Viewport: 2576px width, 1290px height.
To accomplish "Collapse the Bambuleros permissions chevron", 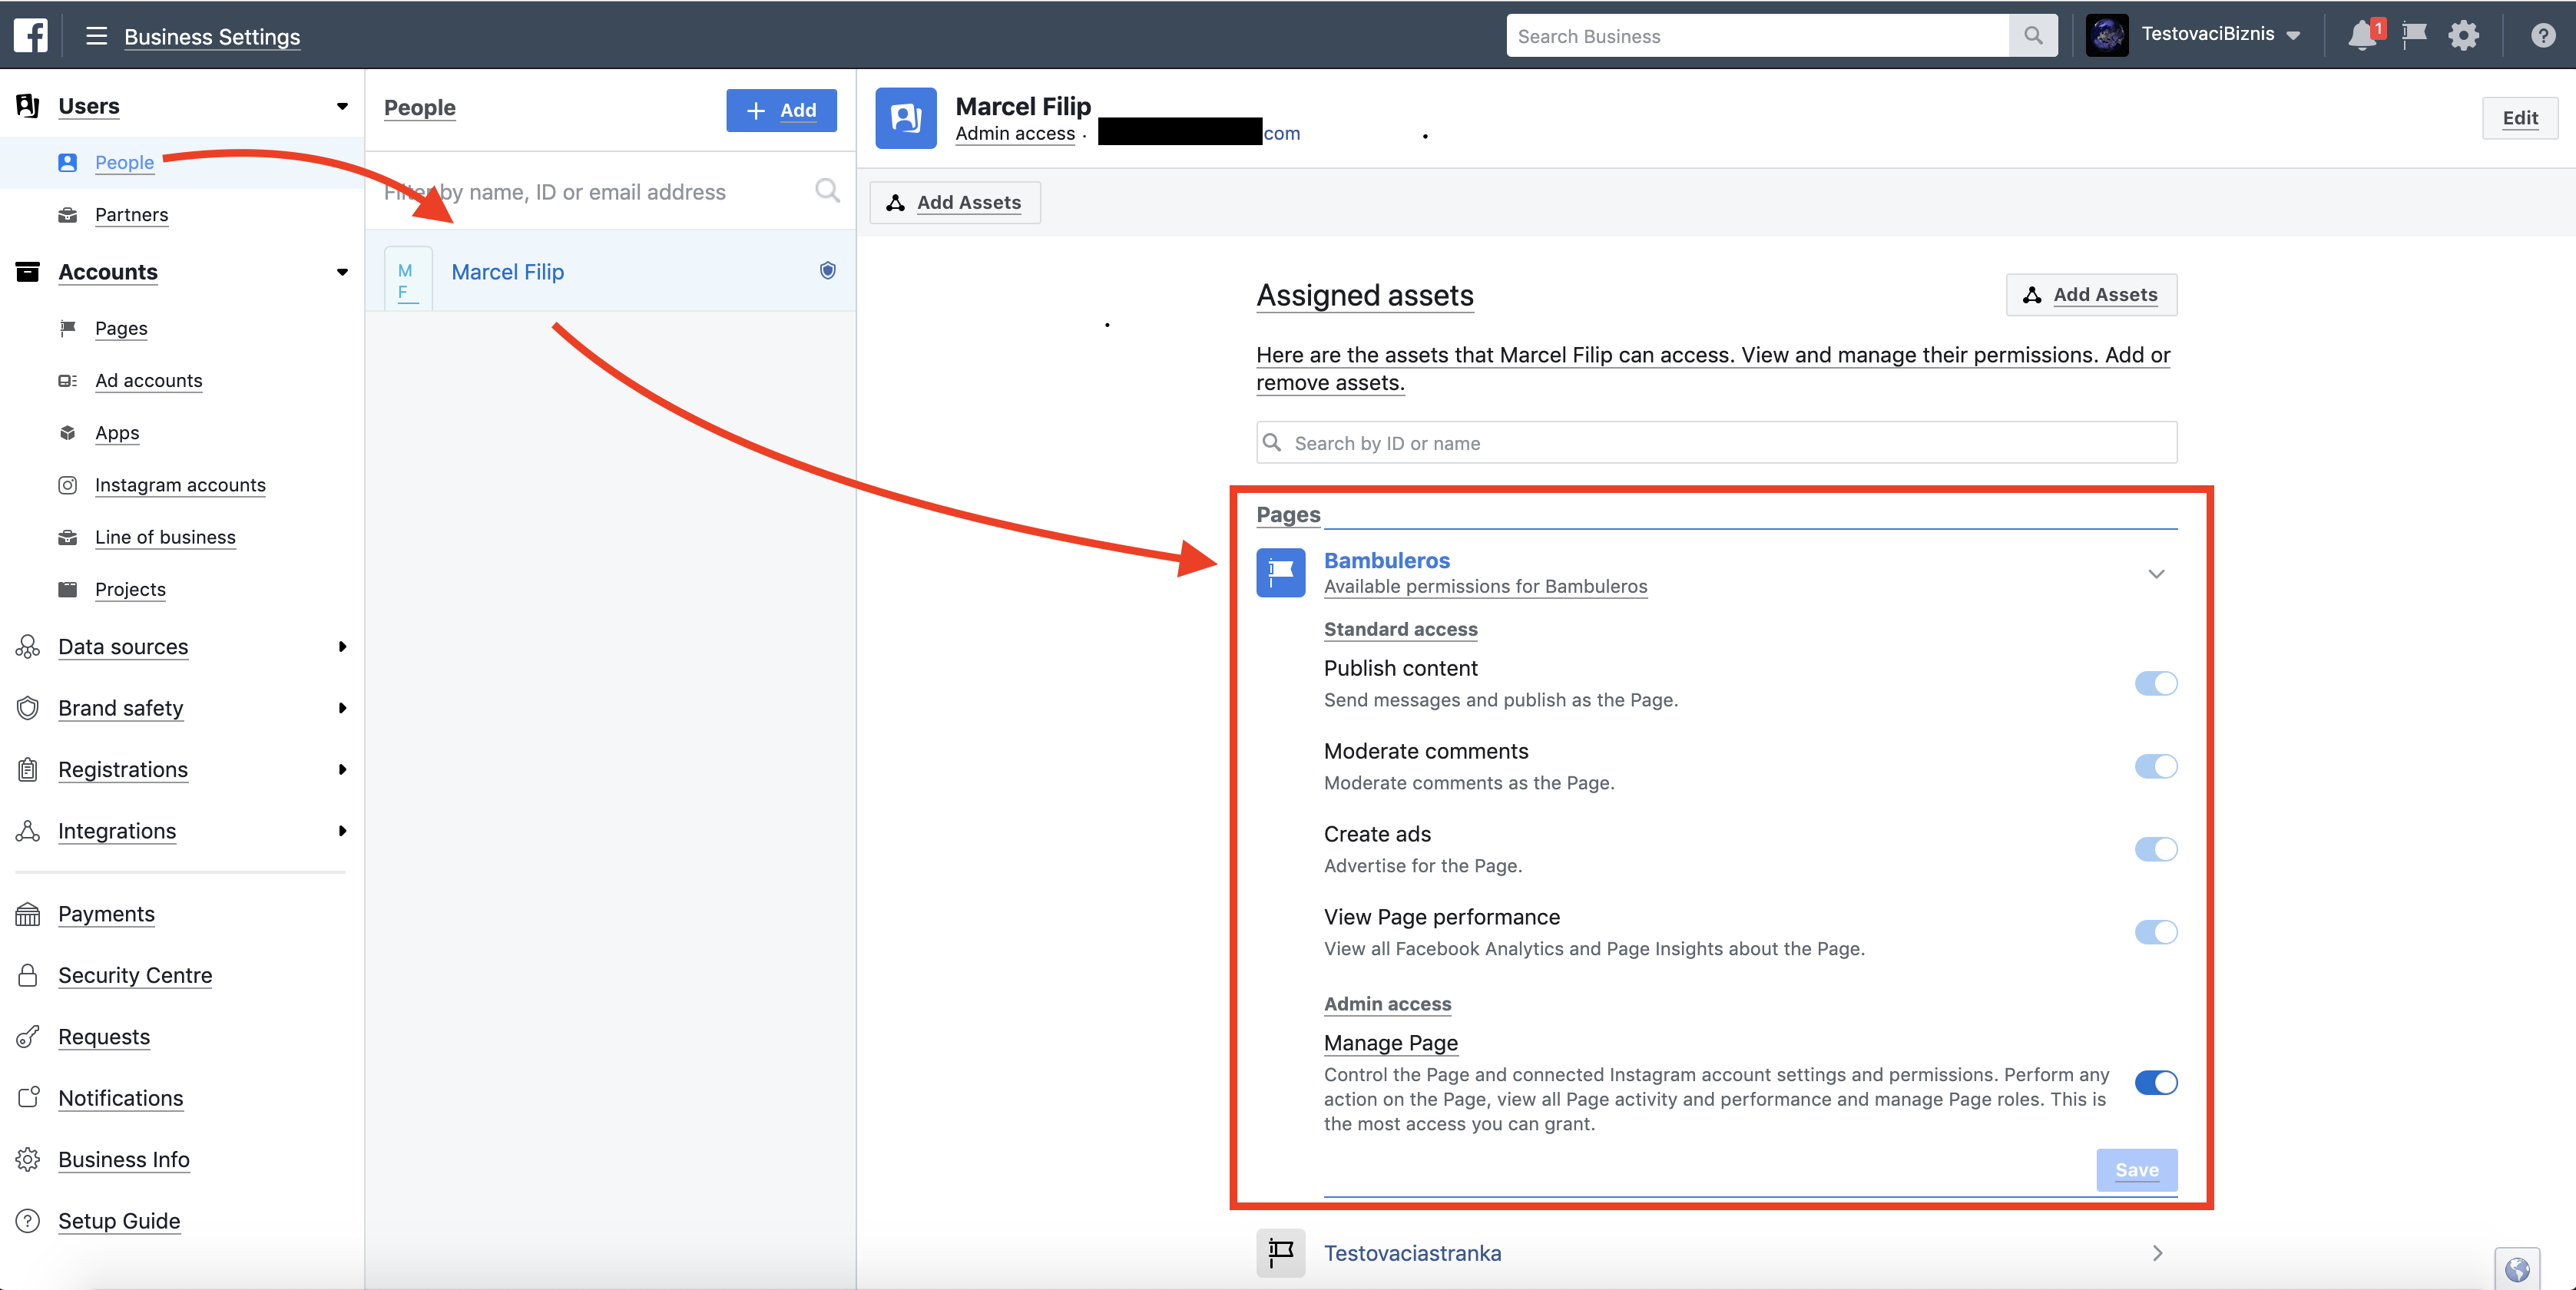I will coord(2156,574).
